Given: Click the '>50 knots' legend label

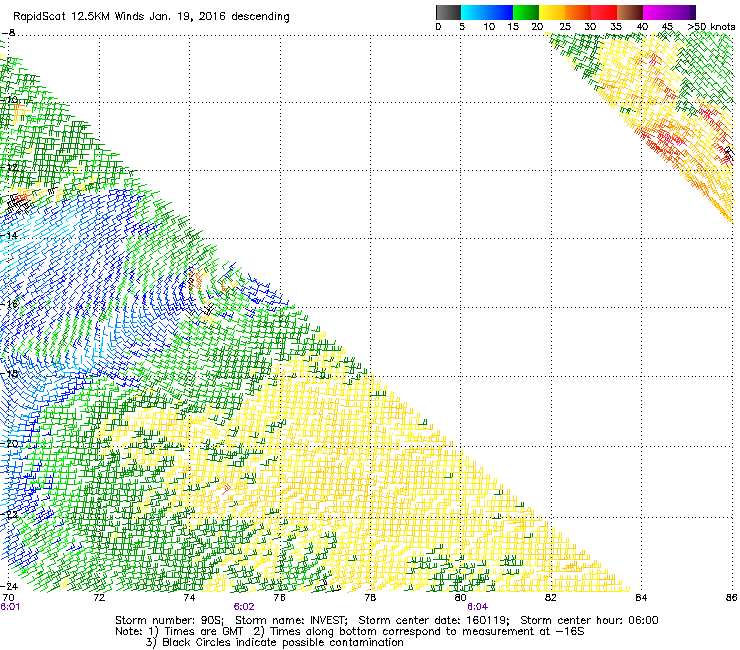Looking at the screenshot, I should [x=711, y=27].
